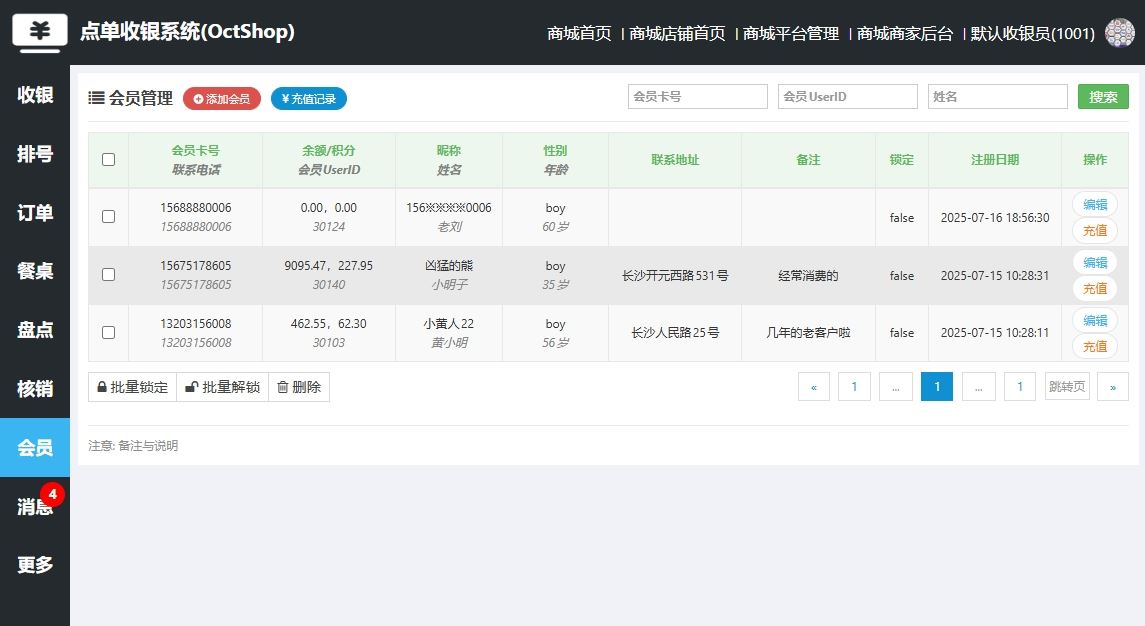The height and width of the screenshot is (626, 1145).
Task: Click date 2025-07-16 18:56:30
Action: tap(995, 218)
